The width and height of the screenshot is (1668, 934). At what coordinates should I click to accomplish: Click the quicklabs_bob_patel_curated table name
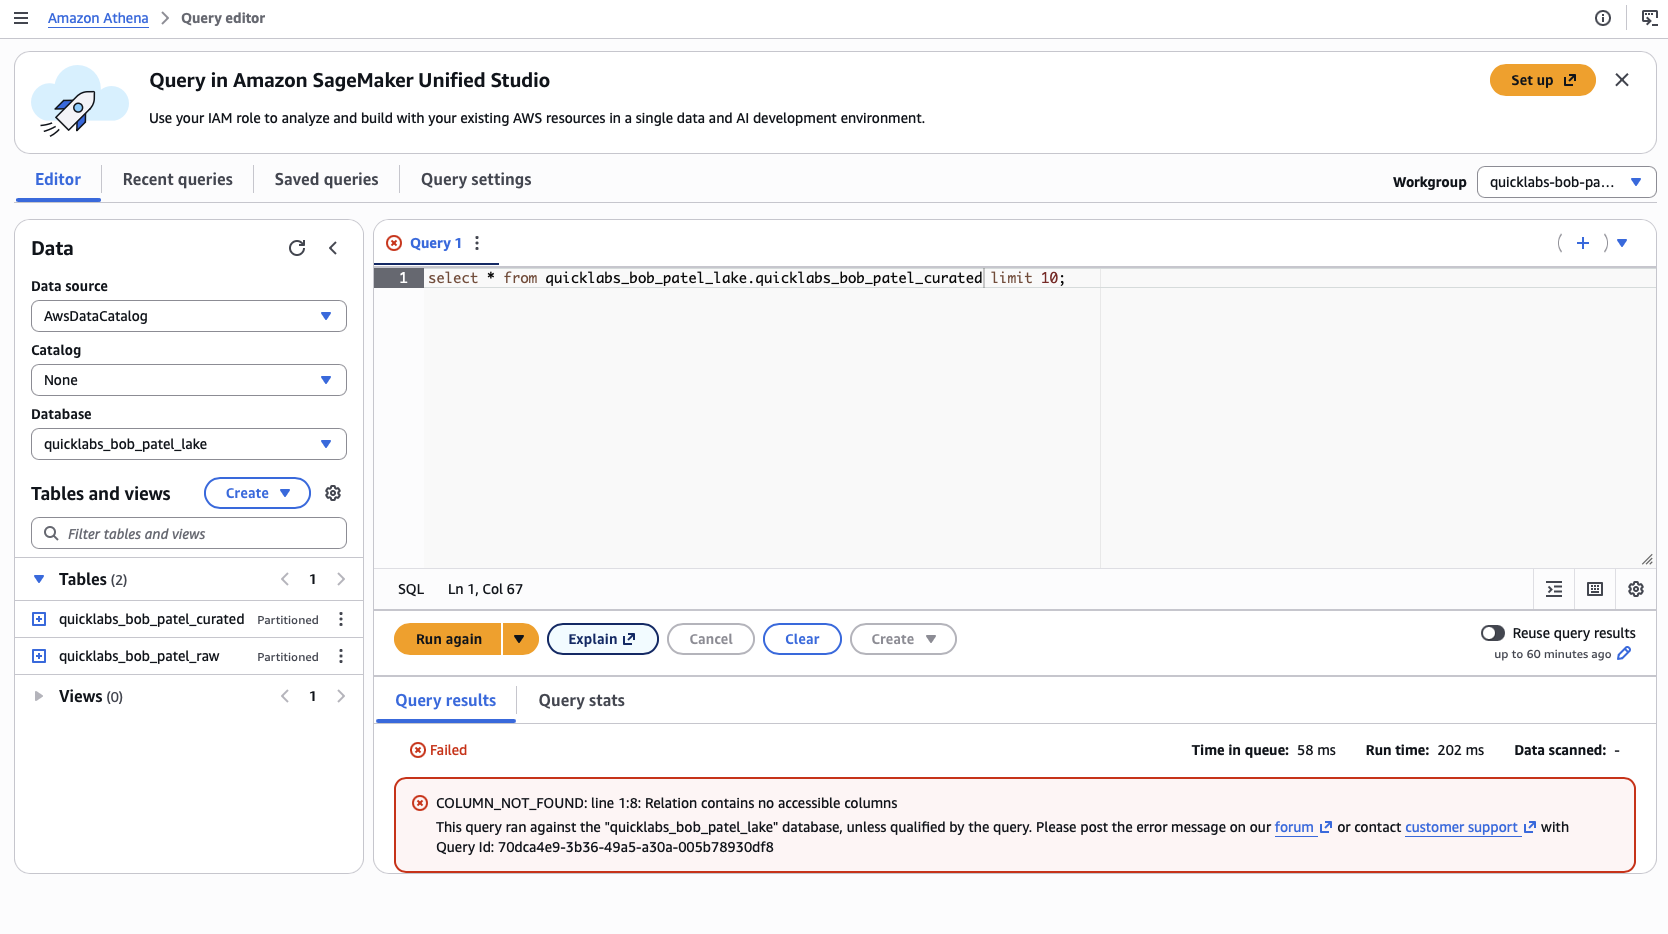[x=152, y=619]
